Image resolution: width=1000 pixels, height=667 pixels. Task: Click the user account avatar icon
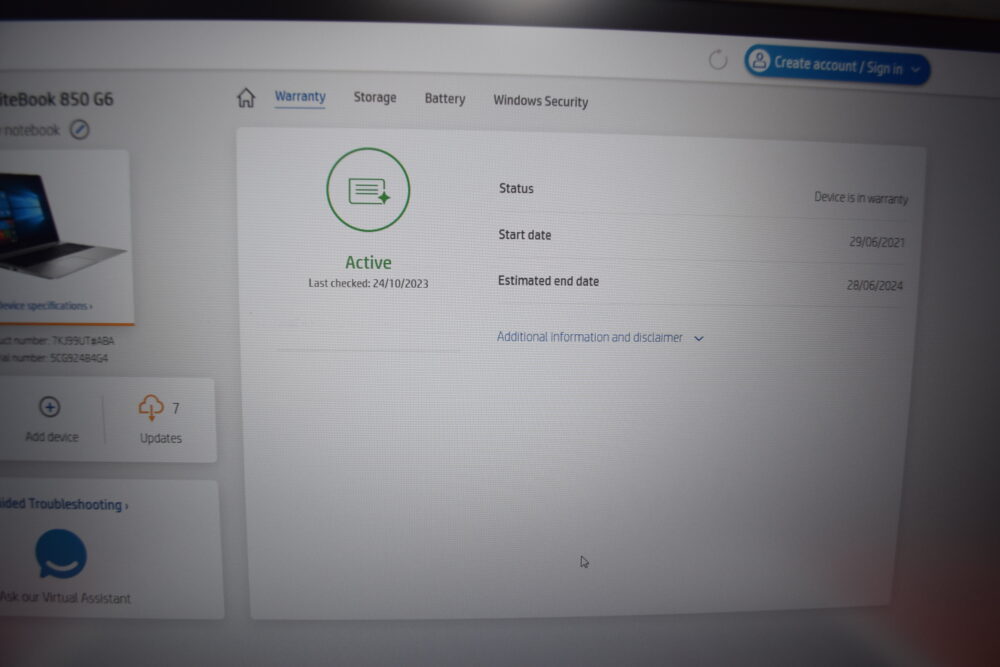pyautogui.click(x=759, y=61)
